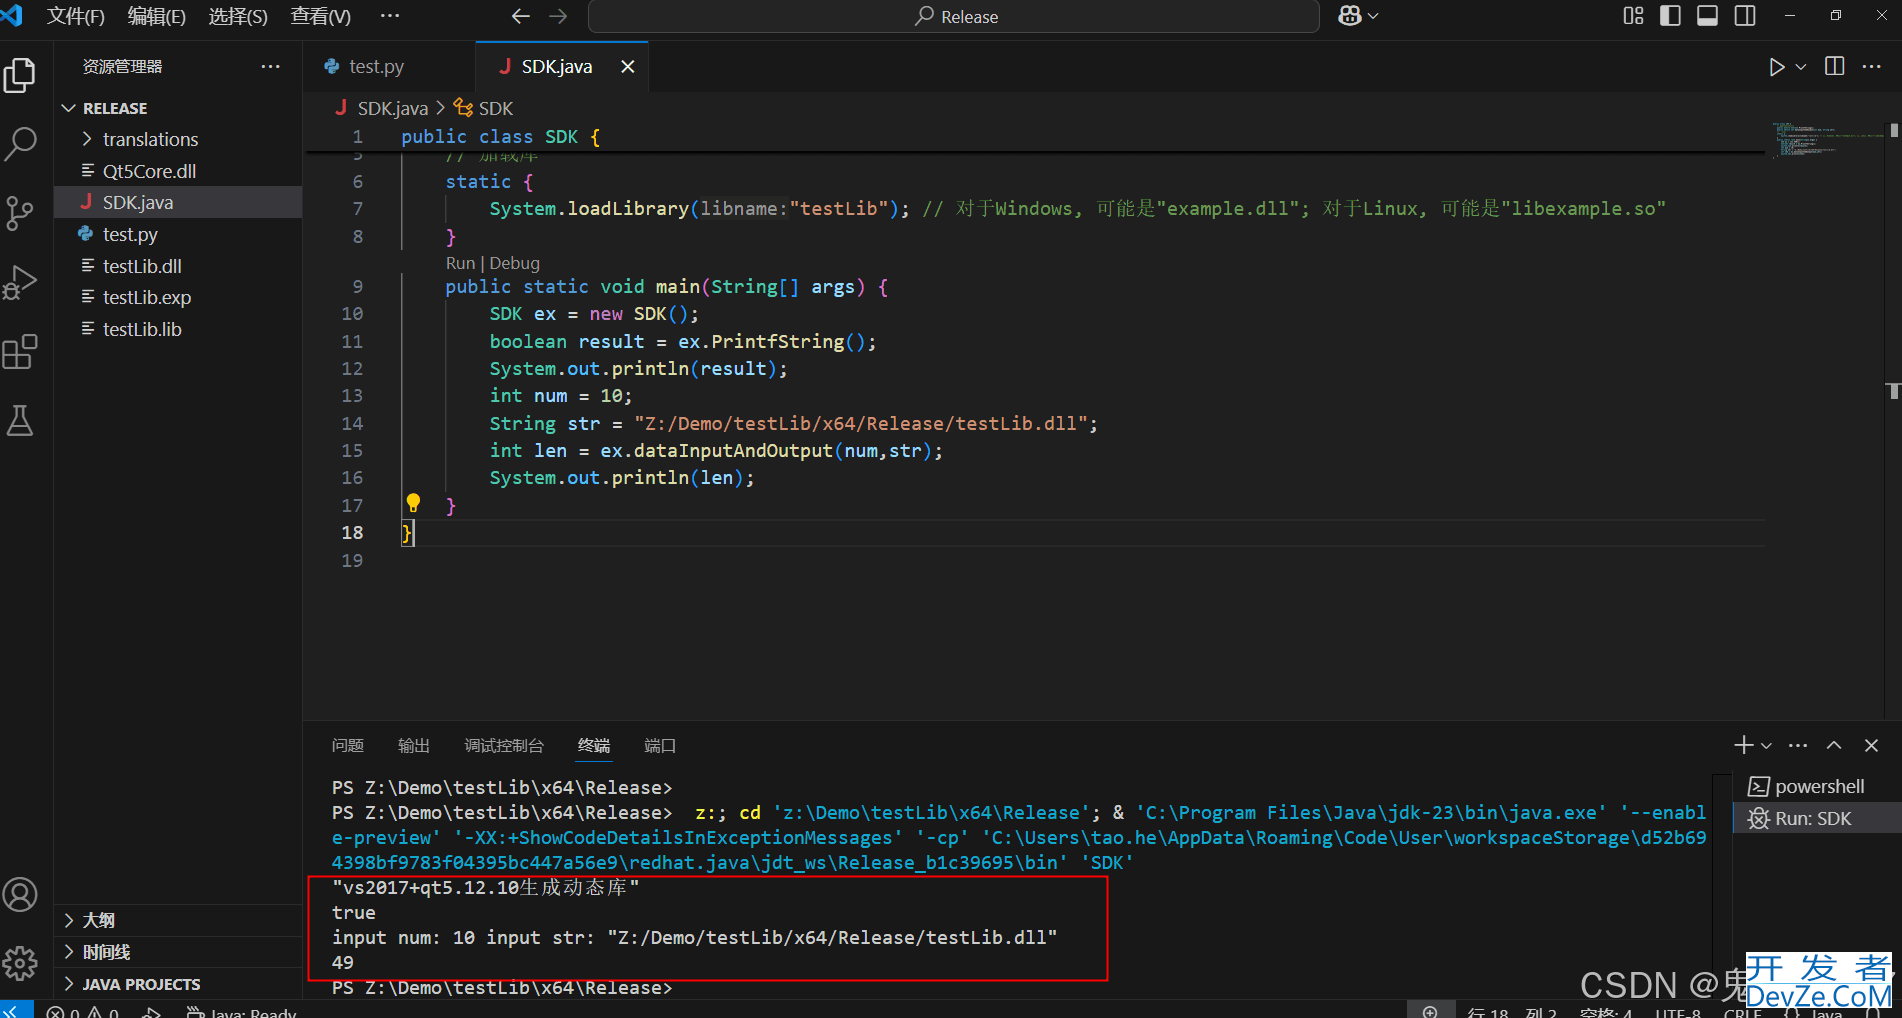Image resolution: width=1902 pixels, height=1018 pixels.
Task: Toggle the bottom Panel visibility
Action: [1708, 16]
